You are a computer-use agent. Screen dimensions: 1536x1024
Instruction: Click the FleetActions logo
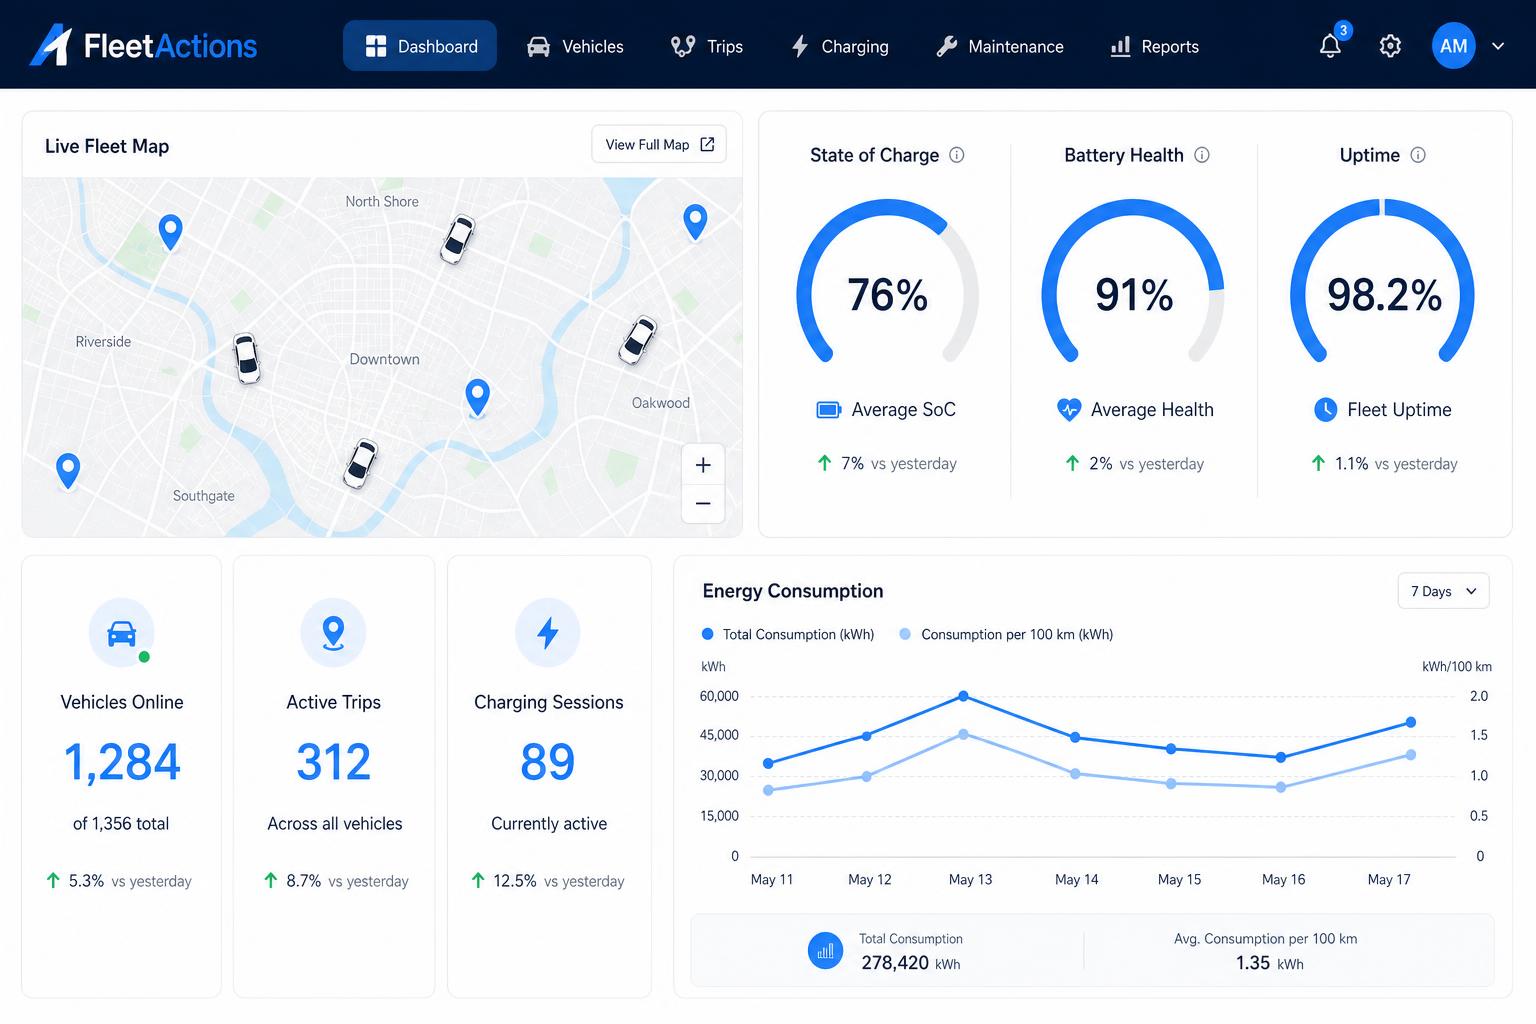pos(143,46)
